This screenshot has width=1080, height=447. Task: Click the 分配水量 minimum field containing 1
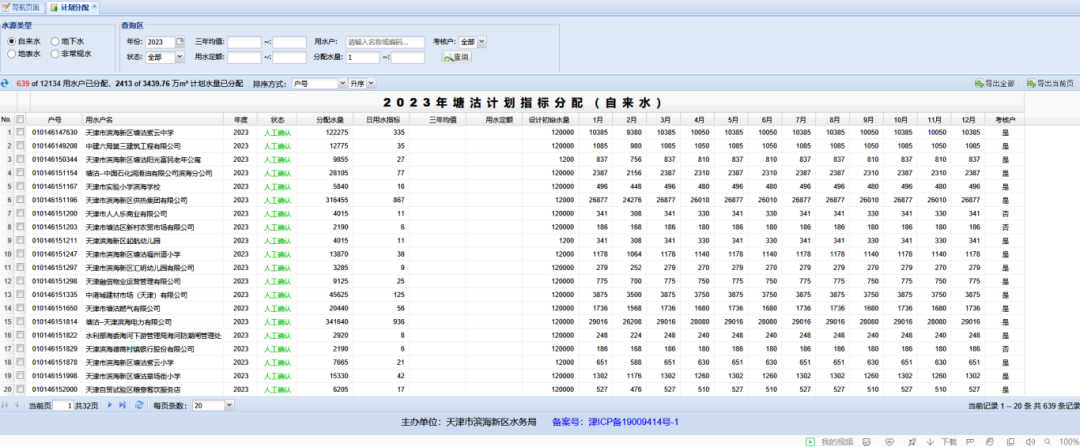point(363,57)
